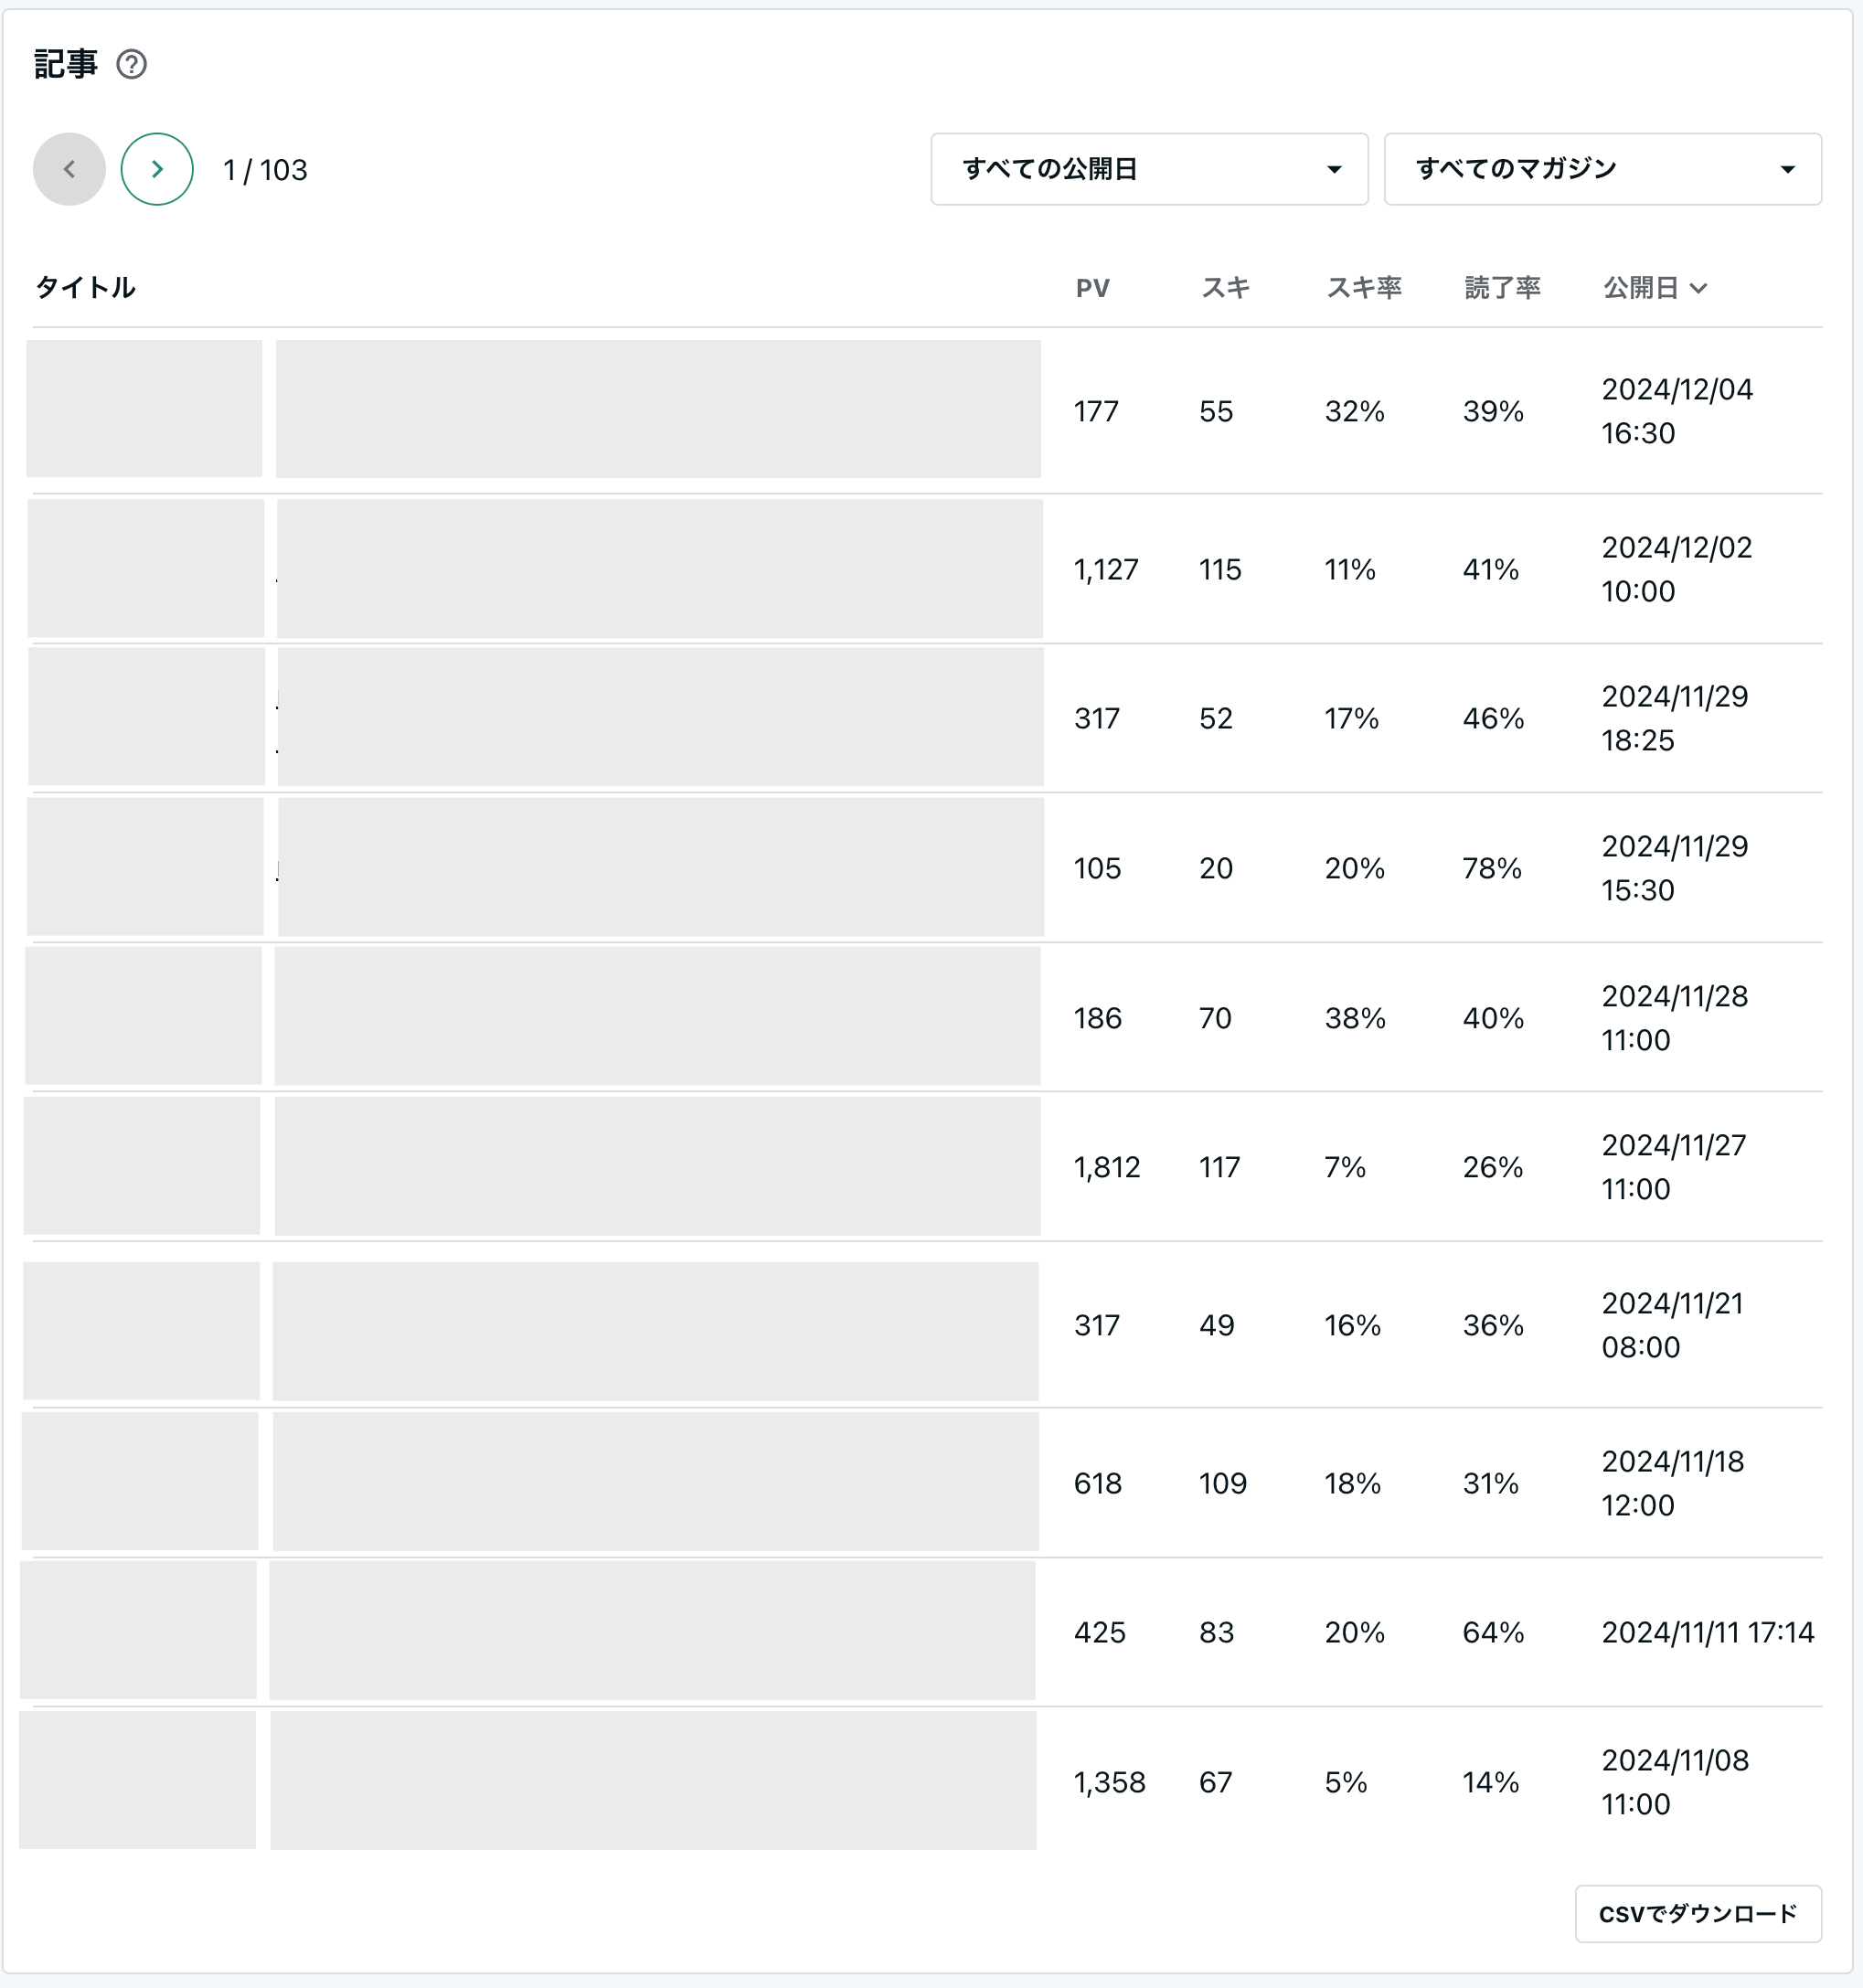1863x1988 pixels.
Task: Select 読了率 value 78%
Action: (x=1492, y=868)
